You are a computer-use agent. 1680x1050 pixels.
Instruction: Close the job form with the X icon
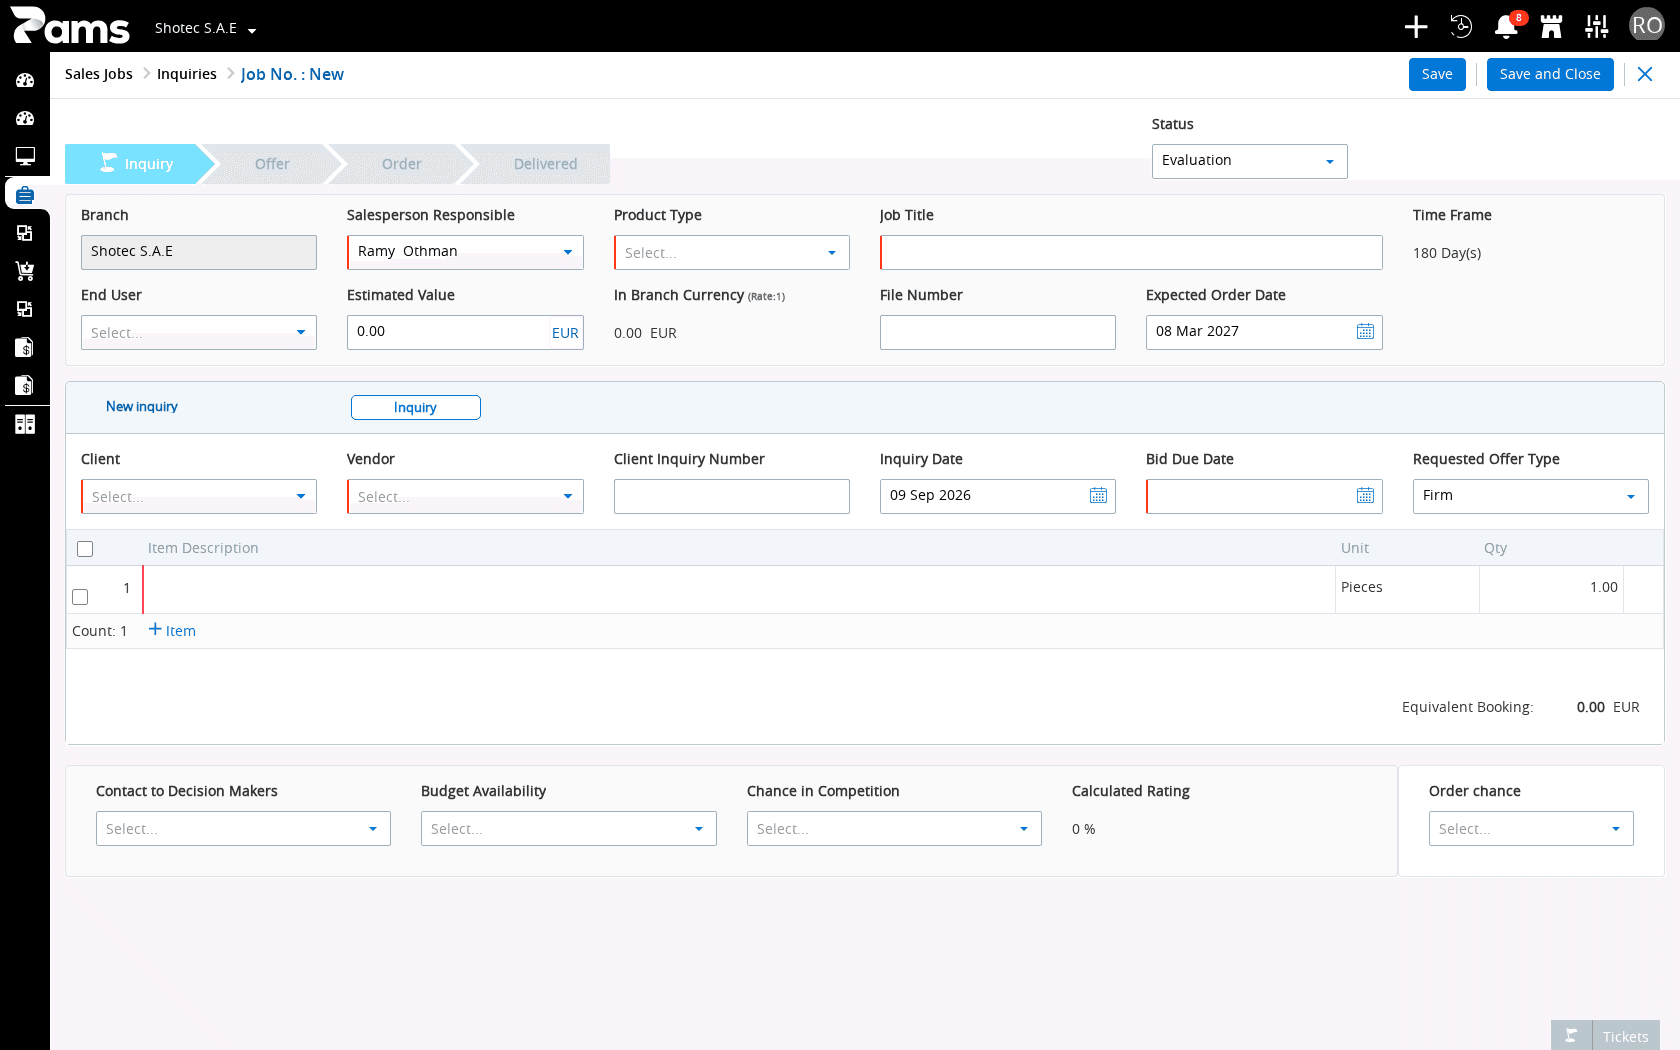click(x=1645, y=74)
